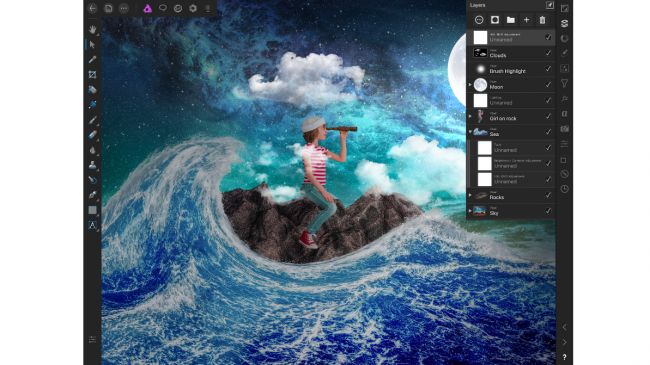Open the History clock studio icon
The width and height of the screenshot is (650, 365).
[564, 189]
